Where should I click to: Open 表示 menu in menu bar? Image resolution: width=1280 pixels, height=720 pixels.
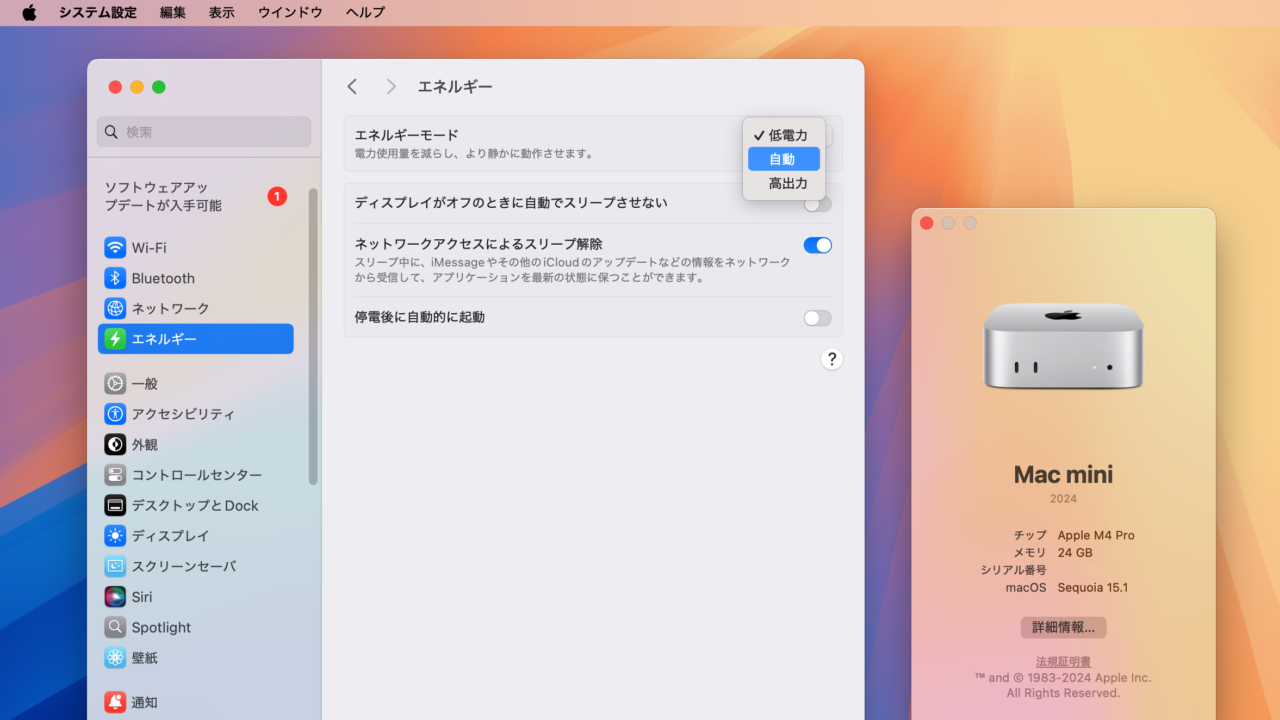[222, 13]
